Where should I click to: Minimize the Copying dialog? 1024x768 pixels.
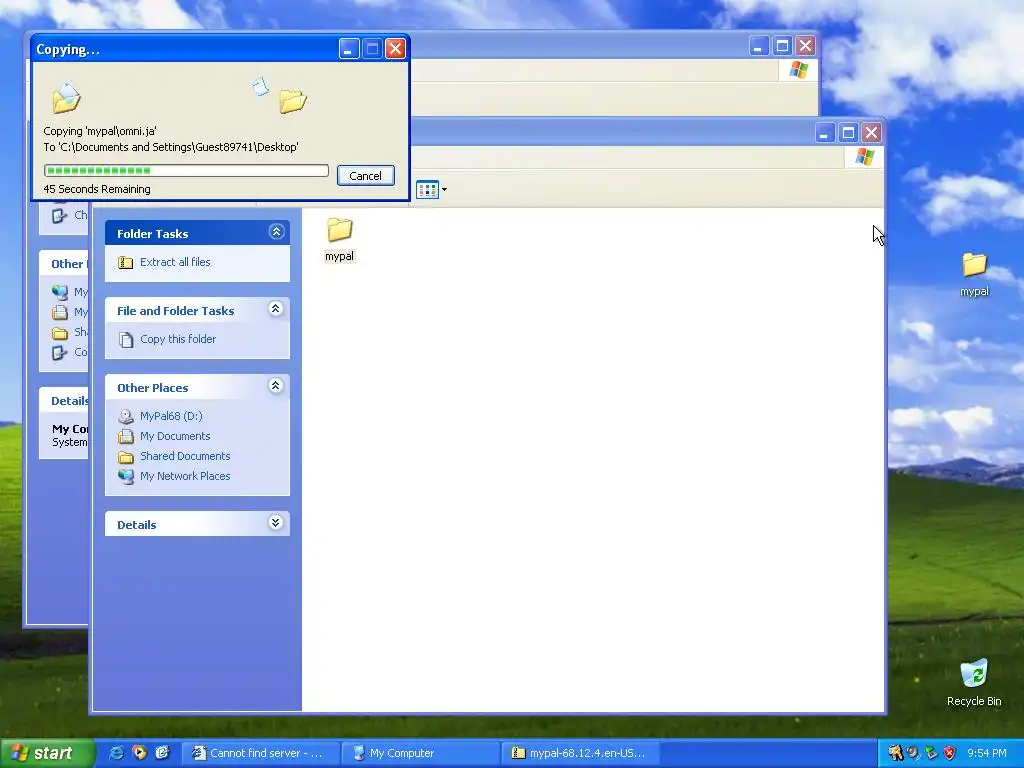349,48
